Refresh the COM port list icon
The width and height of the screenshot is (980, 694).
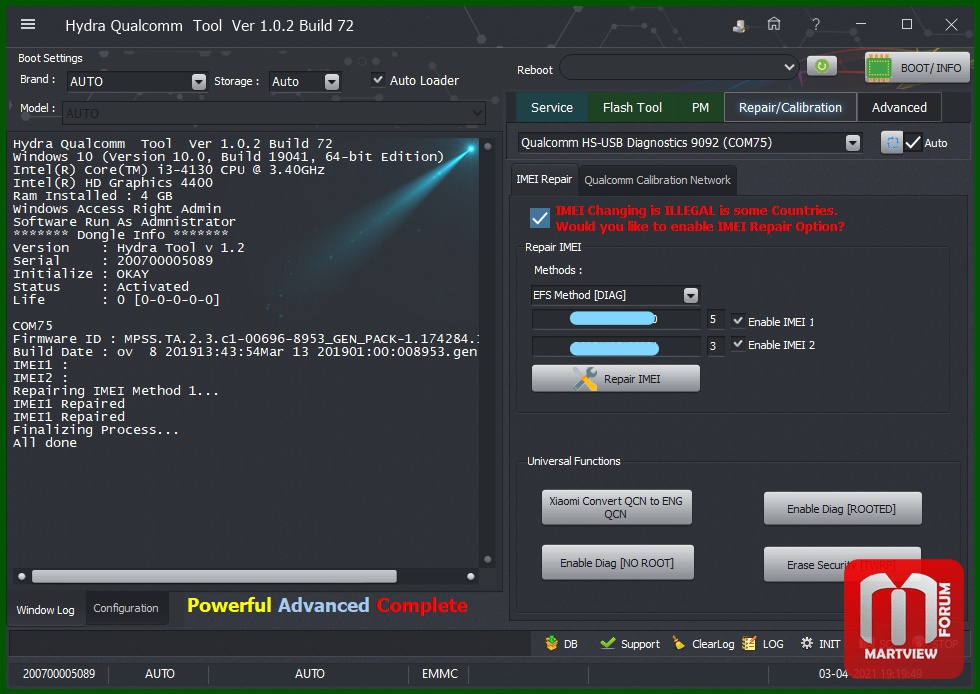(x=892, y=143)
